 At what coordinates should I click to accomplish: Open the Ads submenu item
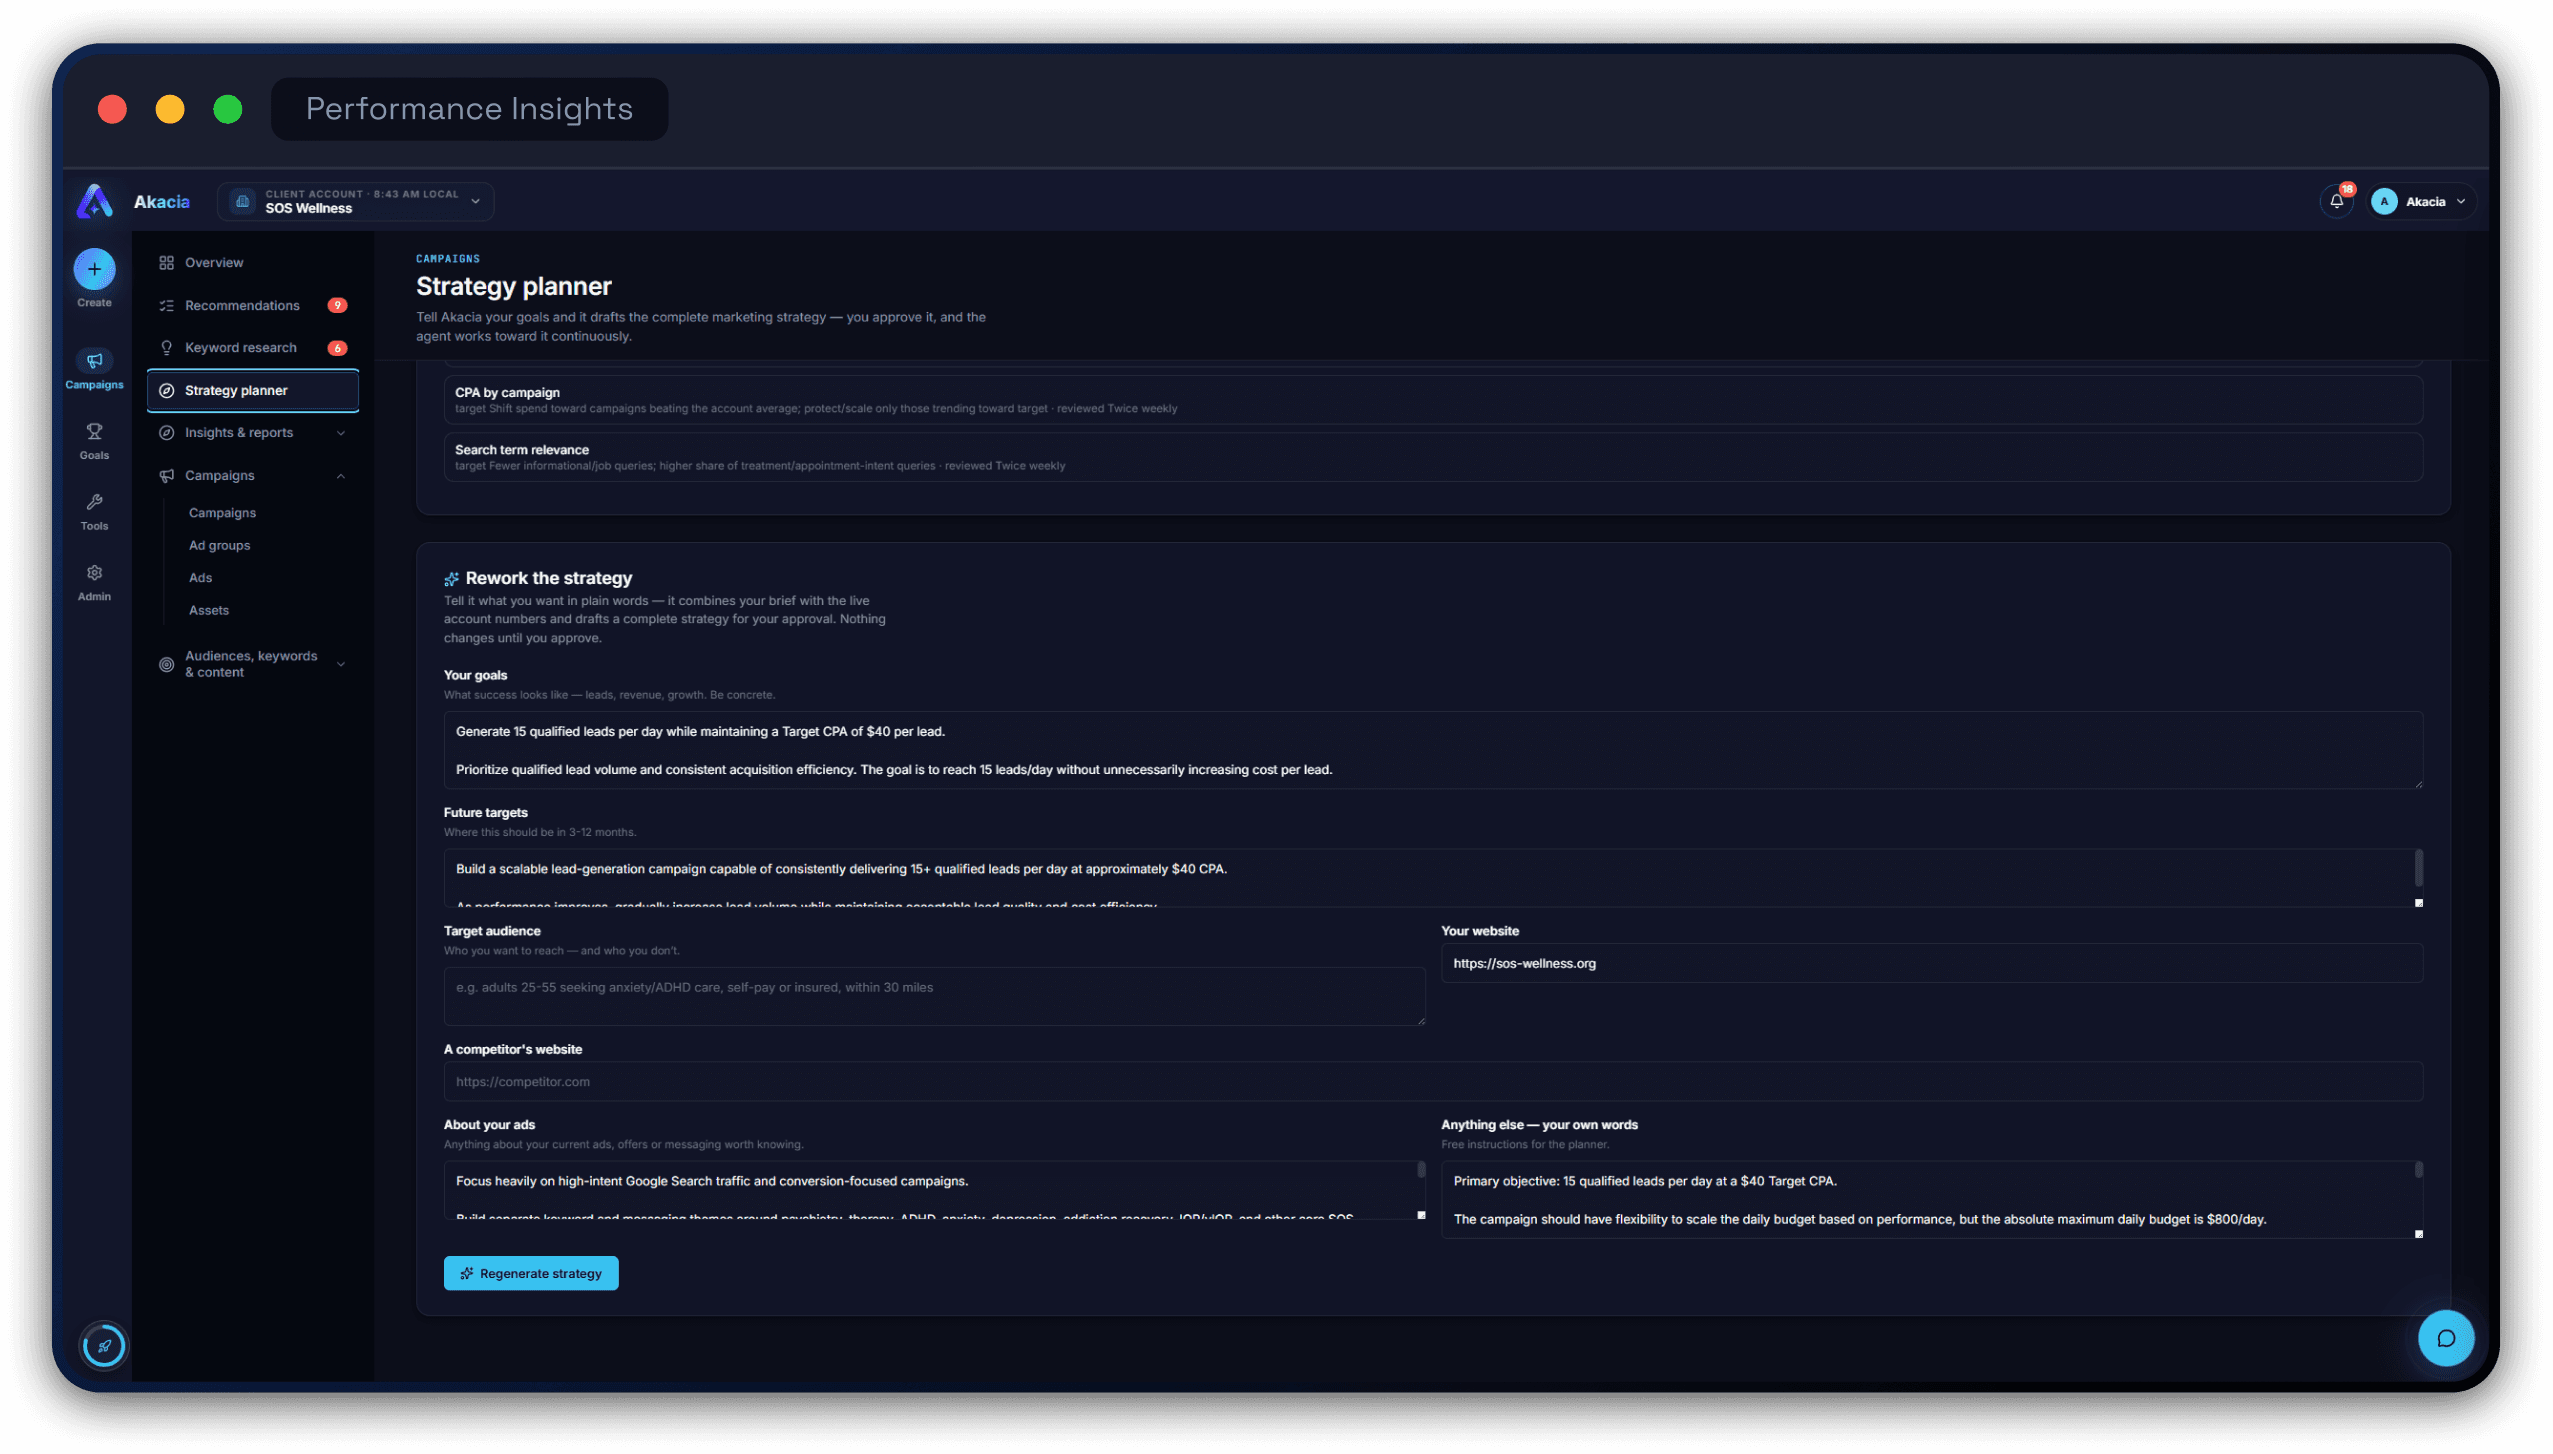coord(200,578)
